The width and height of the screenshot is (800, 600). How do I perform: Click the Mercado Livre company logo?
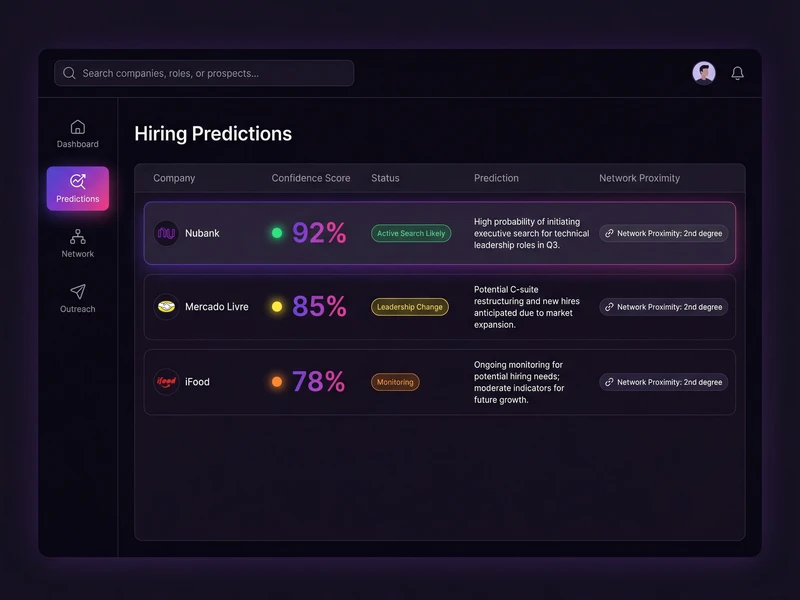[166, 307]
